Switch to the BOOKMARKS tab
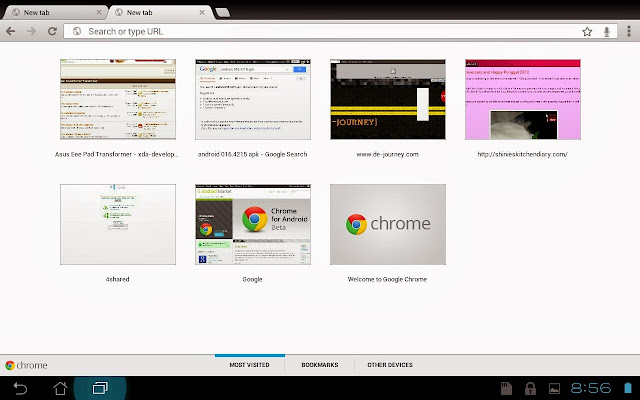The height and width of the screenshot is (400, 640). tap(320, 364)
